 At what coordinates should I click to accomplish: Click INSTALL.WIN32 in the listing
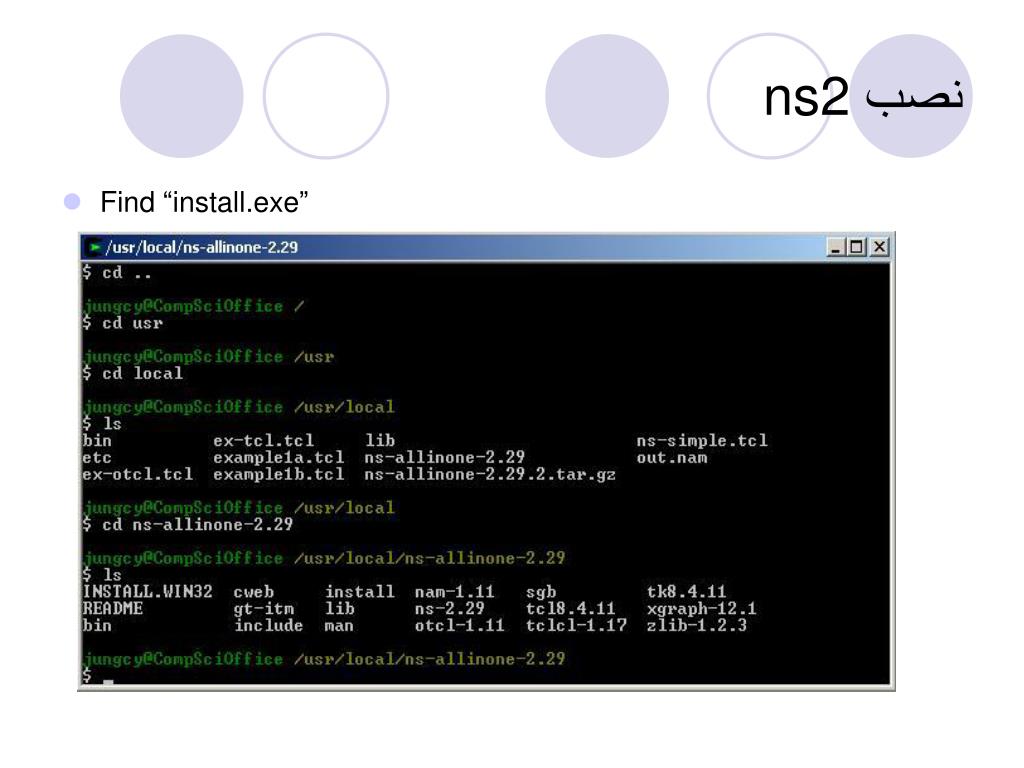click(x=148, y=592)
